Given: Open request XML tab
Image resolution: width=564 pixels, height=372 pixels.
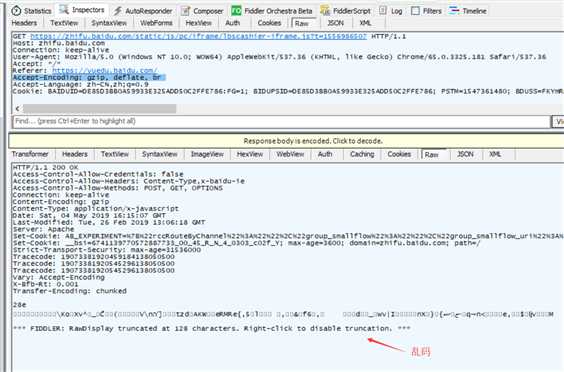Looking at the screenshot, I should pyautogui.click(x=365, y=23).
